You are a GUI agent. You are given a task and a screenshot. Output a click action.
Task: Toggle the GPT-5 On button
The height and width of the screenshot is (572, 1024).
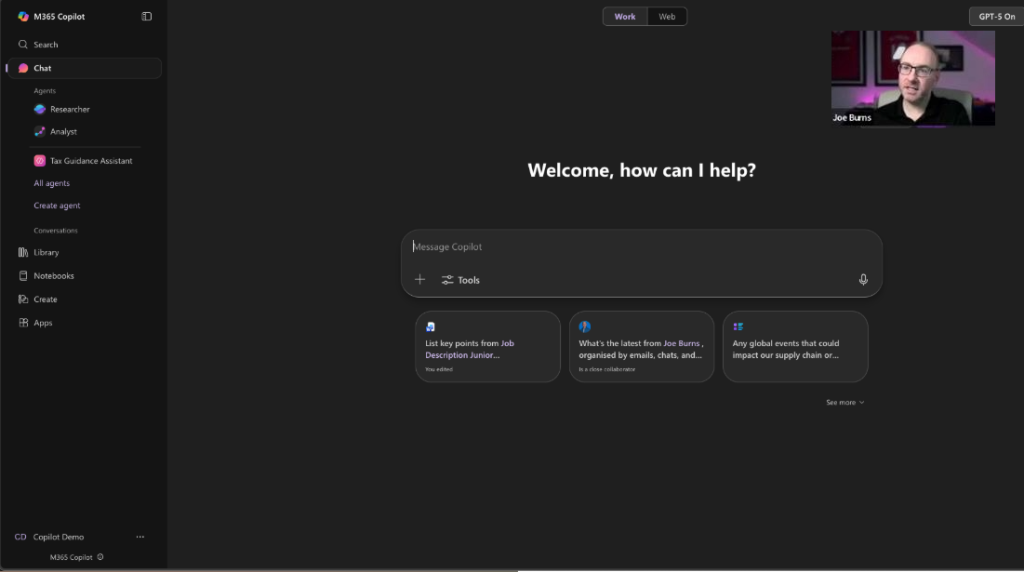[997, 16]
